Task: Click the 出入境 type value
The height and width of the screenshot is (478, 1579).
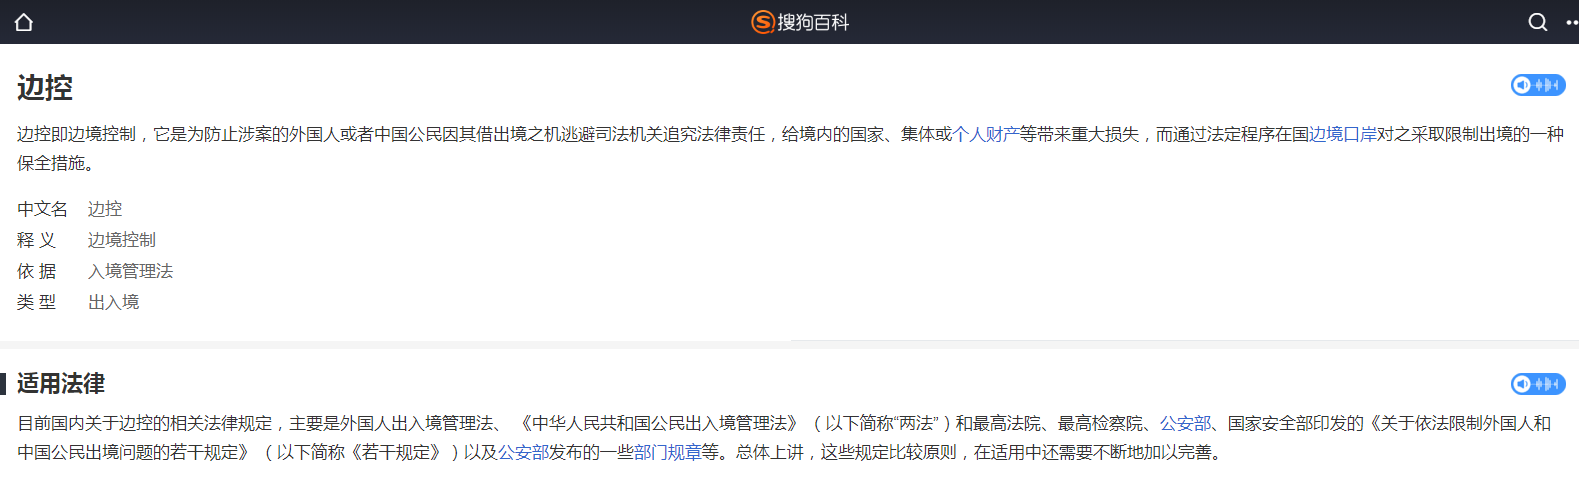Action: (114, 302)
